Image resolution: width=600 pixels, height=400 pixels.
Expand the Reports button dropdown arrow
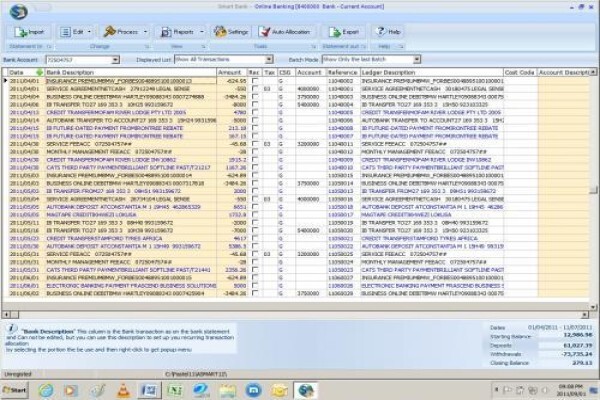(202, 32)
